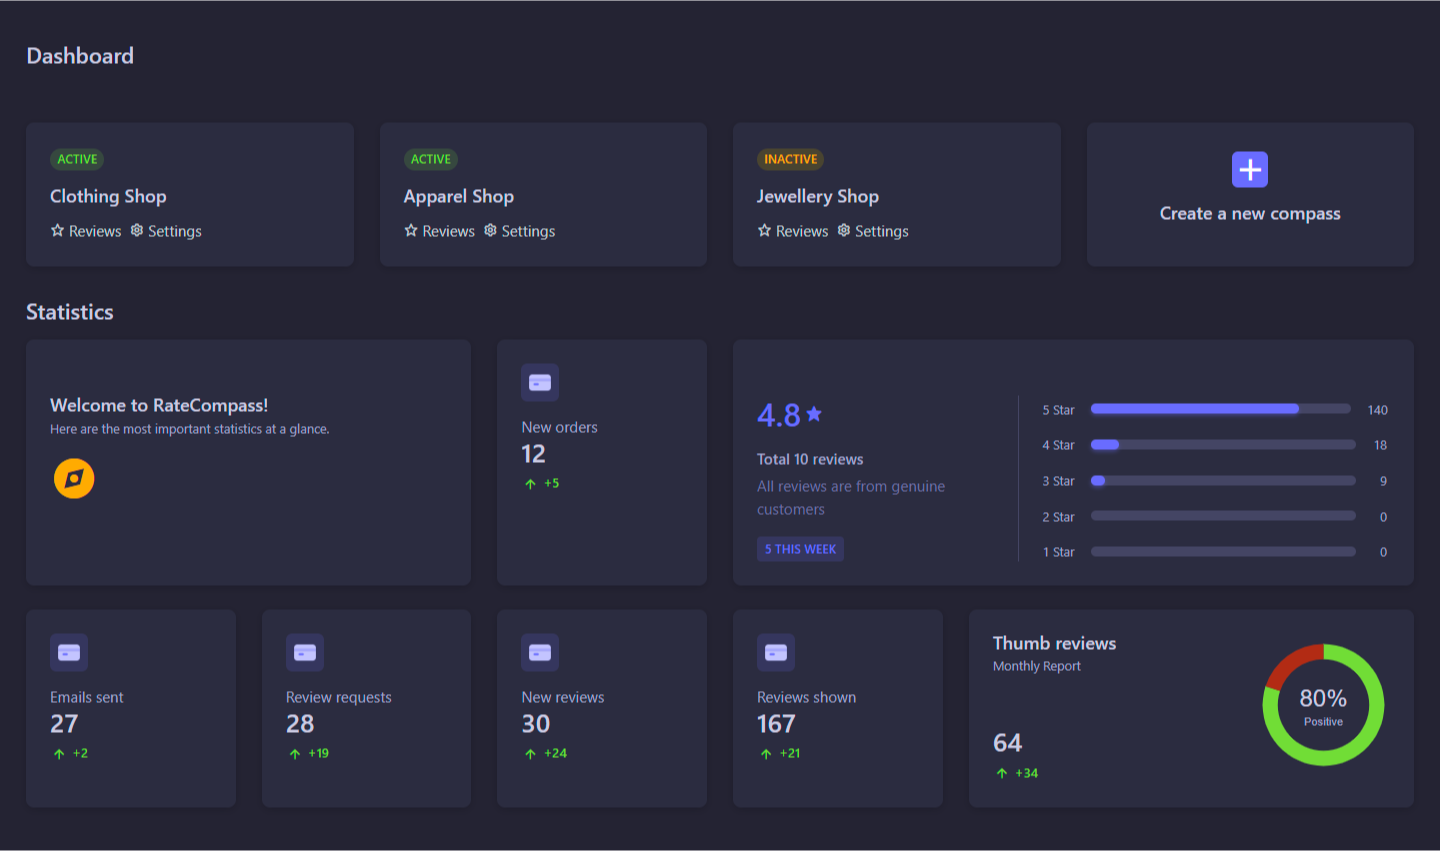1440x851 pixels.
Task: Click the card icon above New orders
Action: (x=540, y=382)
